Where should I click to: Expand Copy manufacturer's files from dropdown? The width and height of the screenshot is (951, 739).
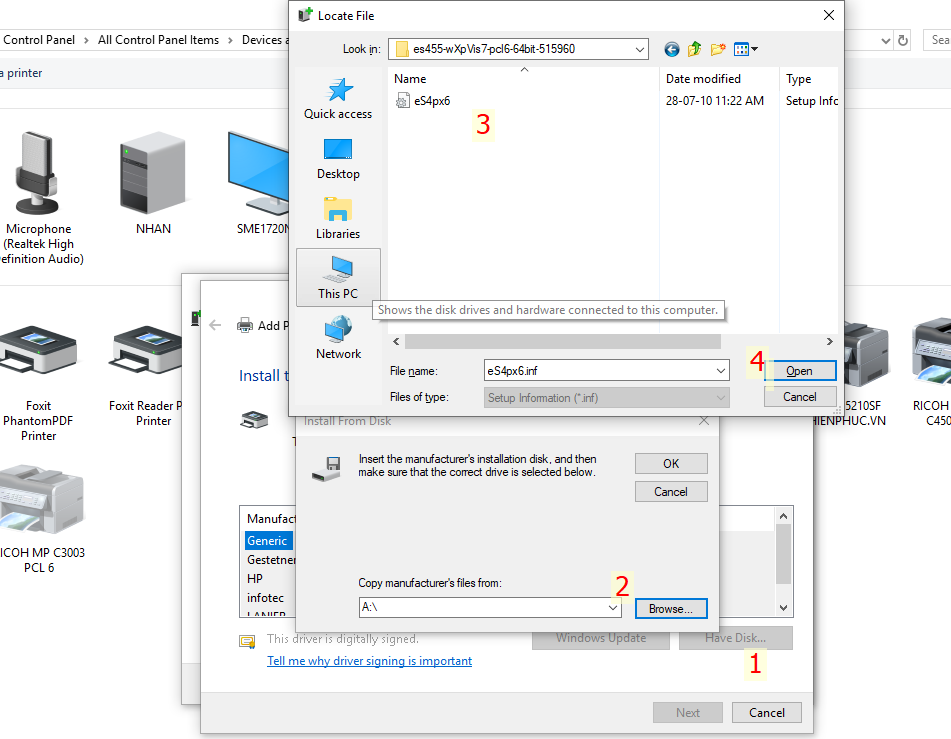613,608
